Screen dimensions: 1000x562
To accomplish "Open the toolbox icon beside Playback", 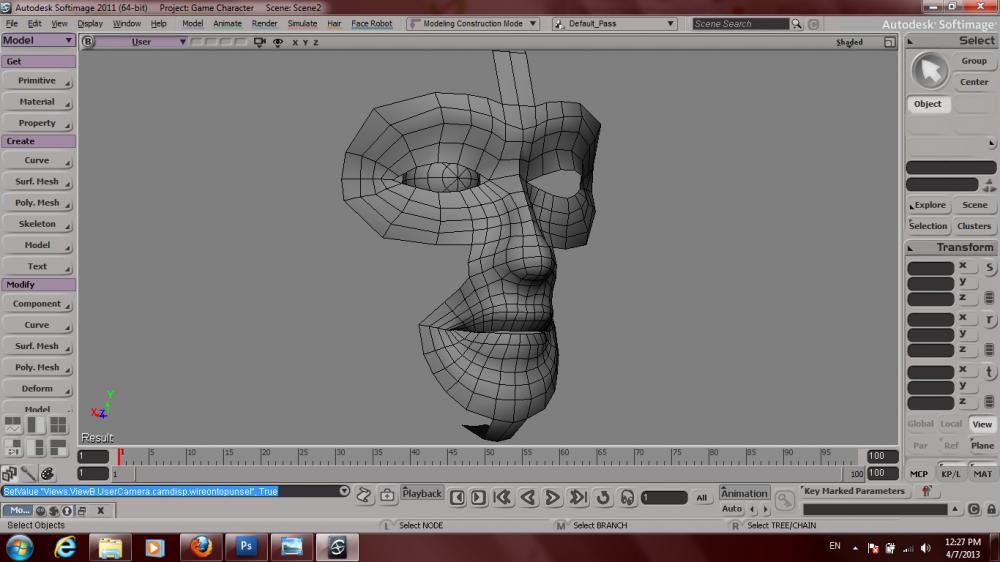I will coord(387,495).
